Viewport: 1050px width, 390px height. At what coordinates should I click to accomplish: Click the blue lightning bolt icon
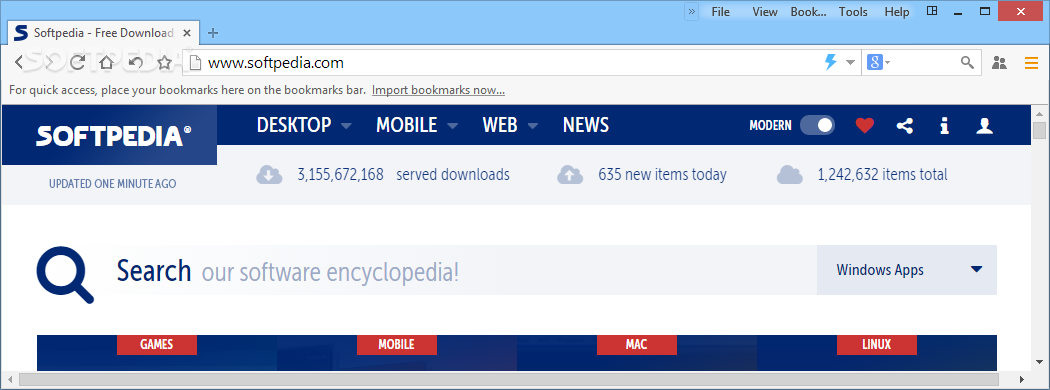(830, 62)
